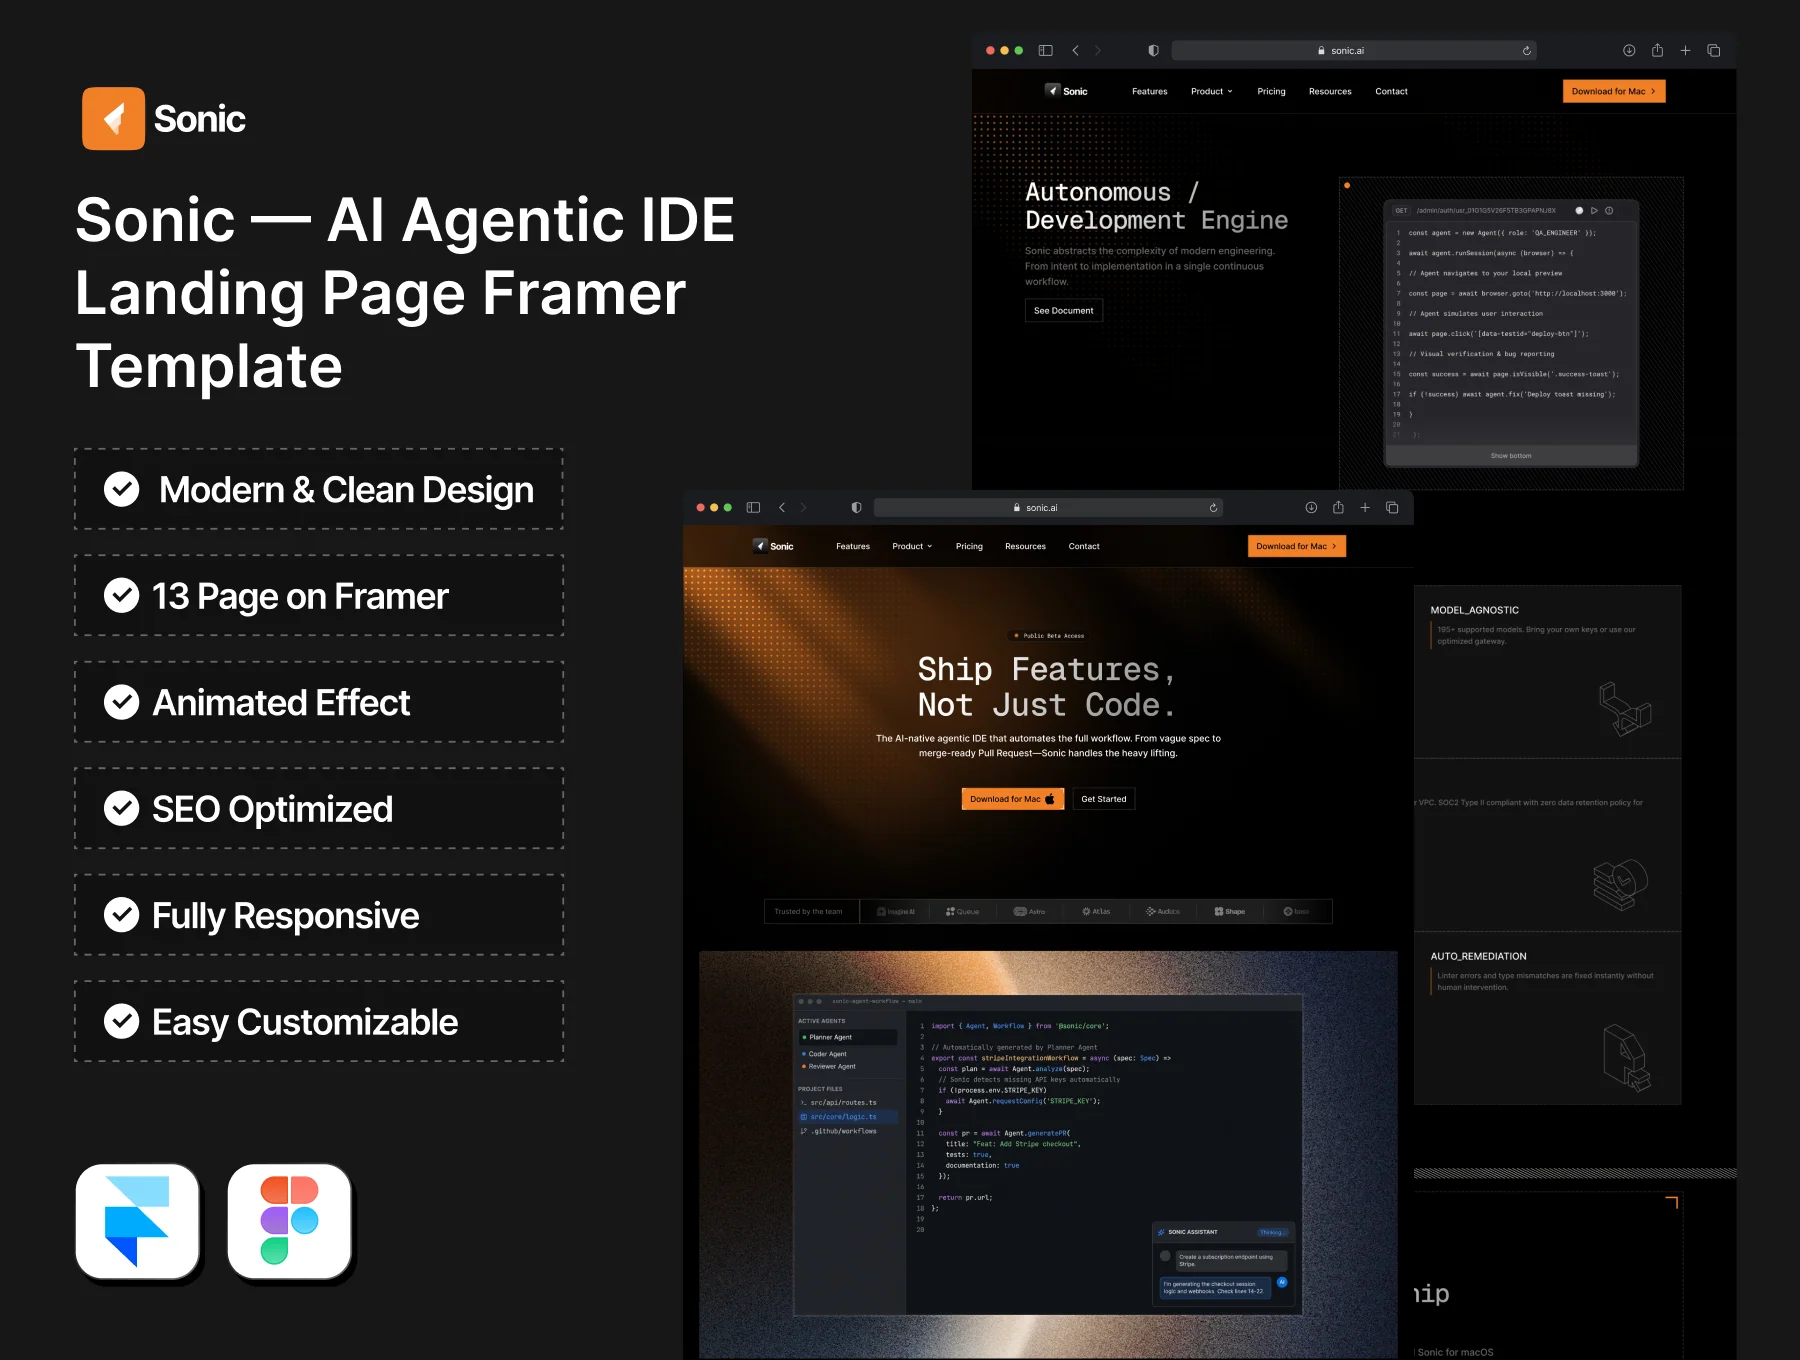Viewport: 1800px width, 1360px height.
Task: Click Shape logo in trusted-by strip
Action: click(x=1230, y=912)
